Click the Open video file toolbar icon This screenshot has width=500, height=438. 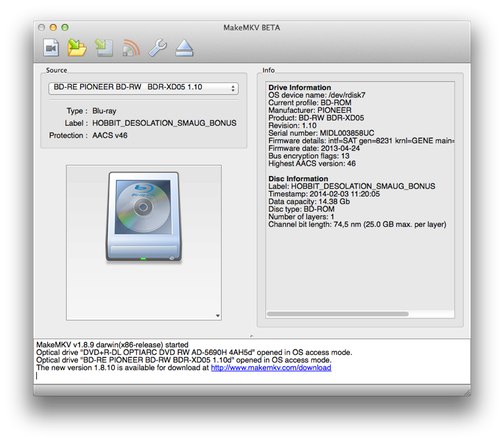point(51,48)
